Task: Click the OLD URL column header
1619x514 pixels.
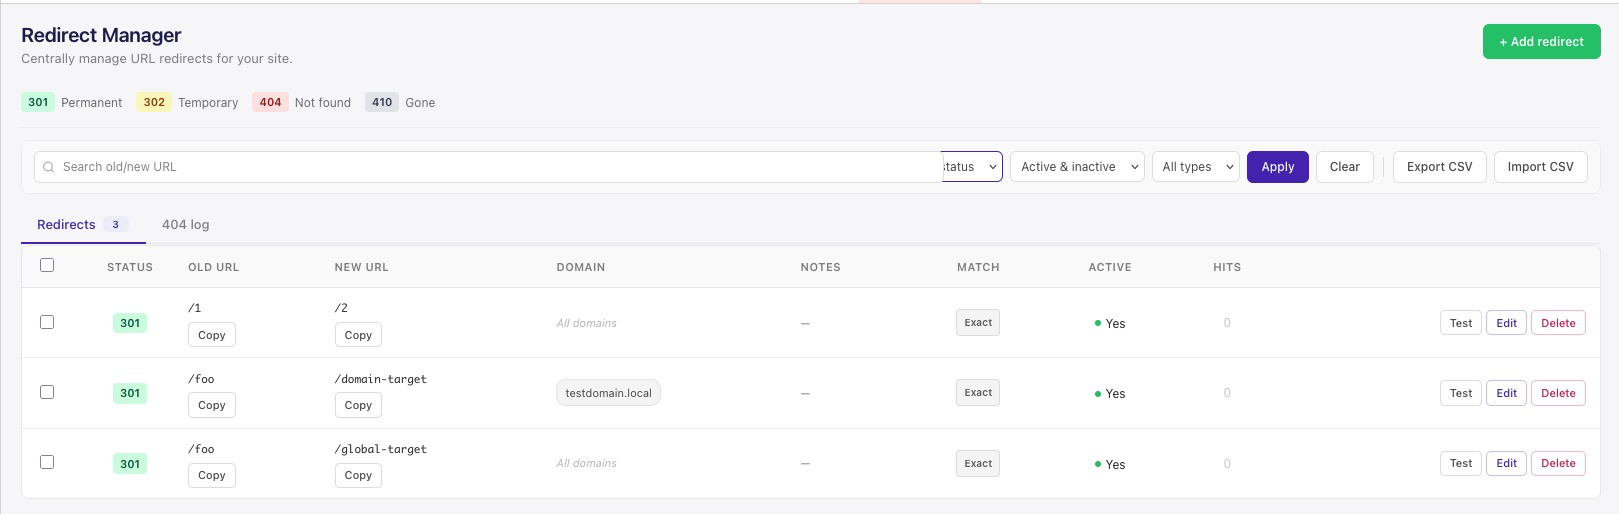Action: tap(214, 267)
